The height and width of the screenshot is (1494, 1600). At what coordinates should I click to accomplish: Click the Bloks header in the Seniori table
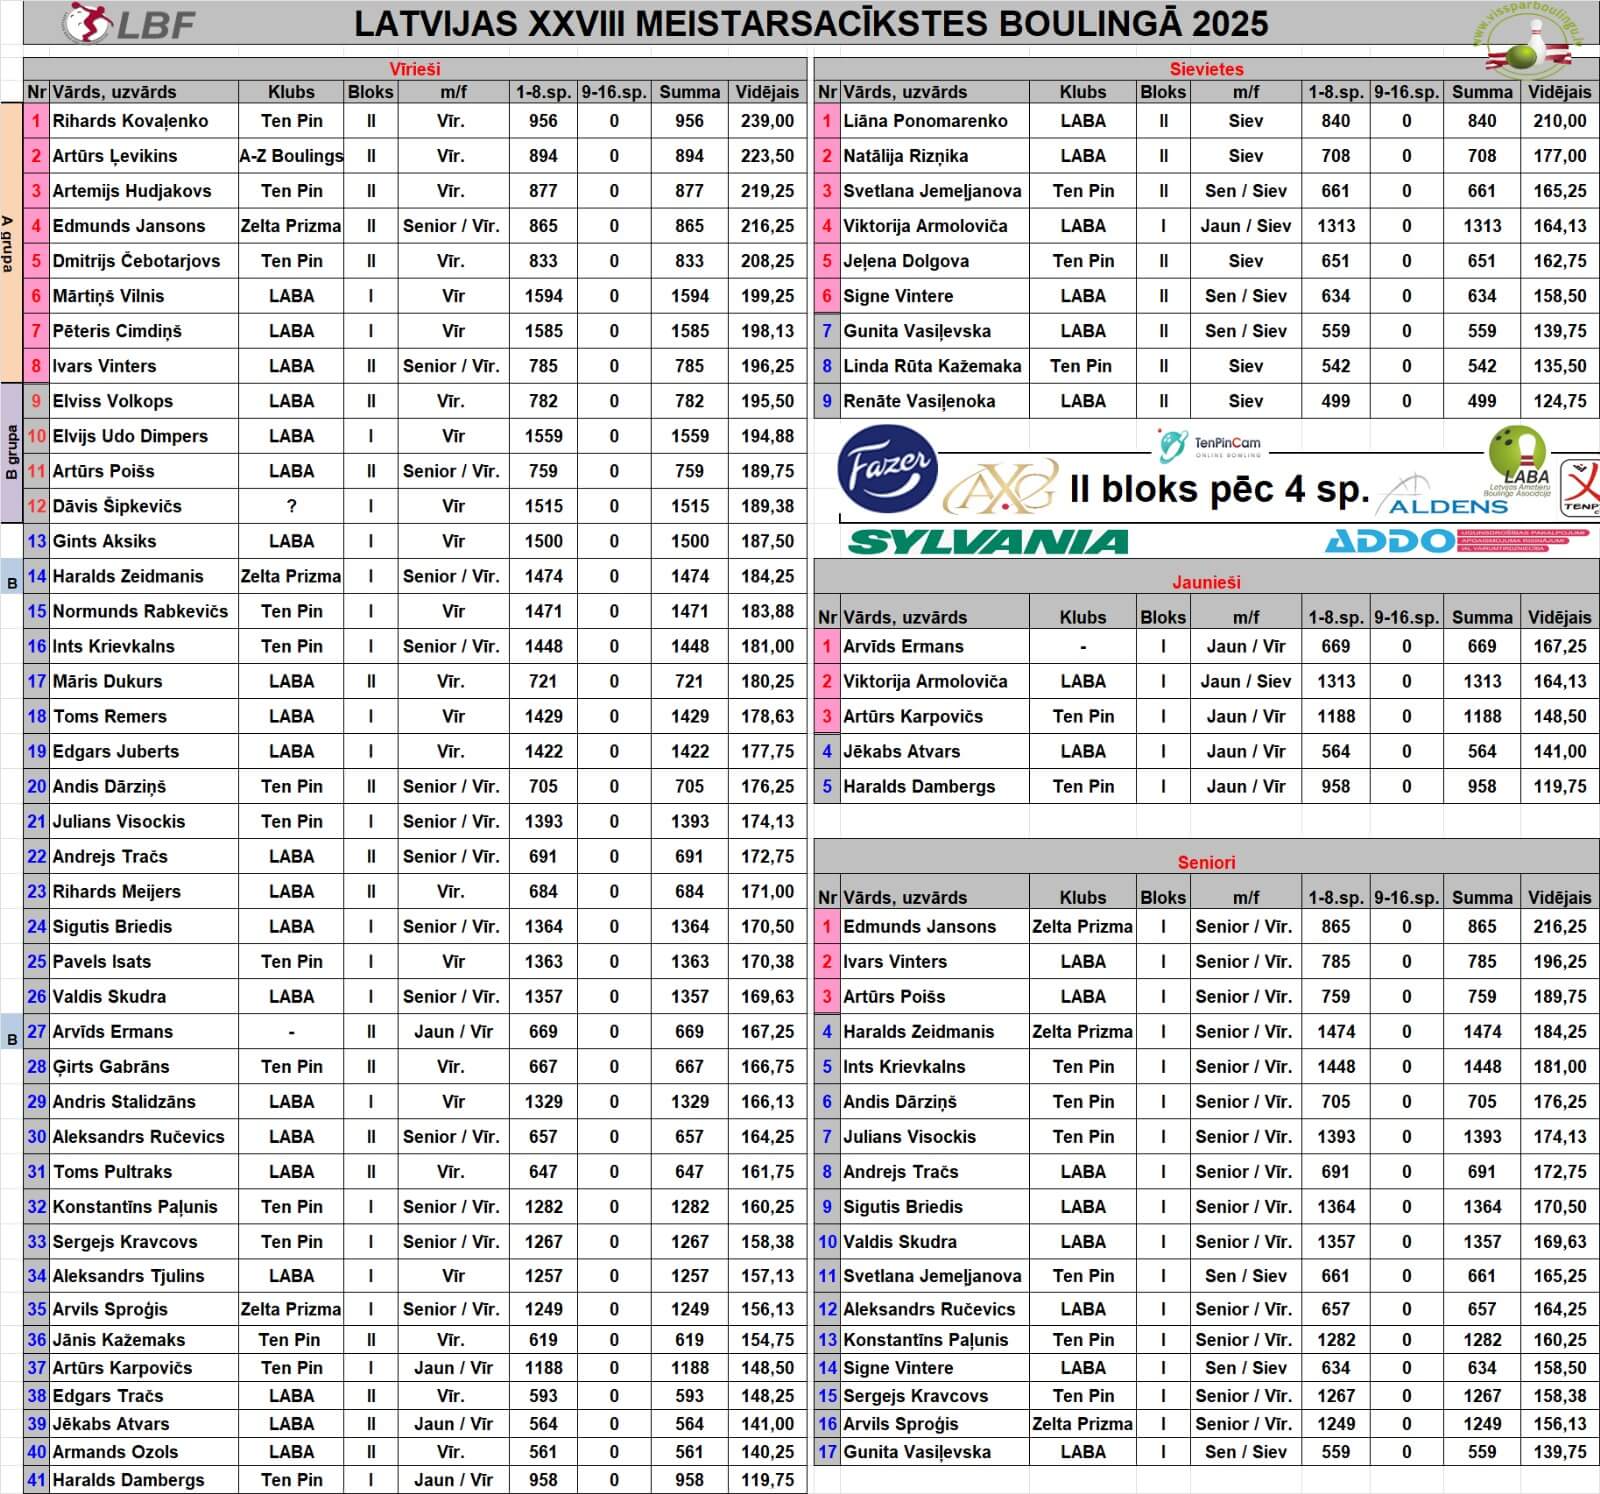point(1163,898)
